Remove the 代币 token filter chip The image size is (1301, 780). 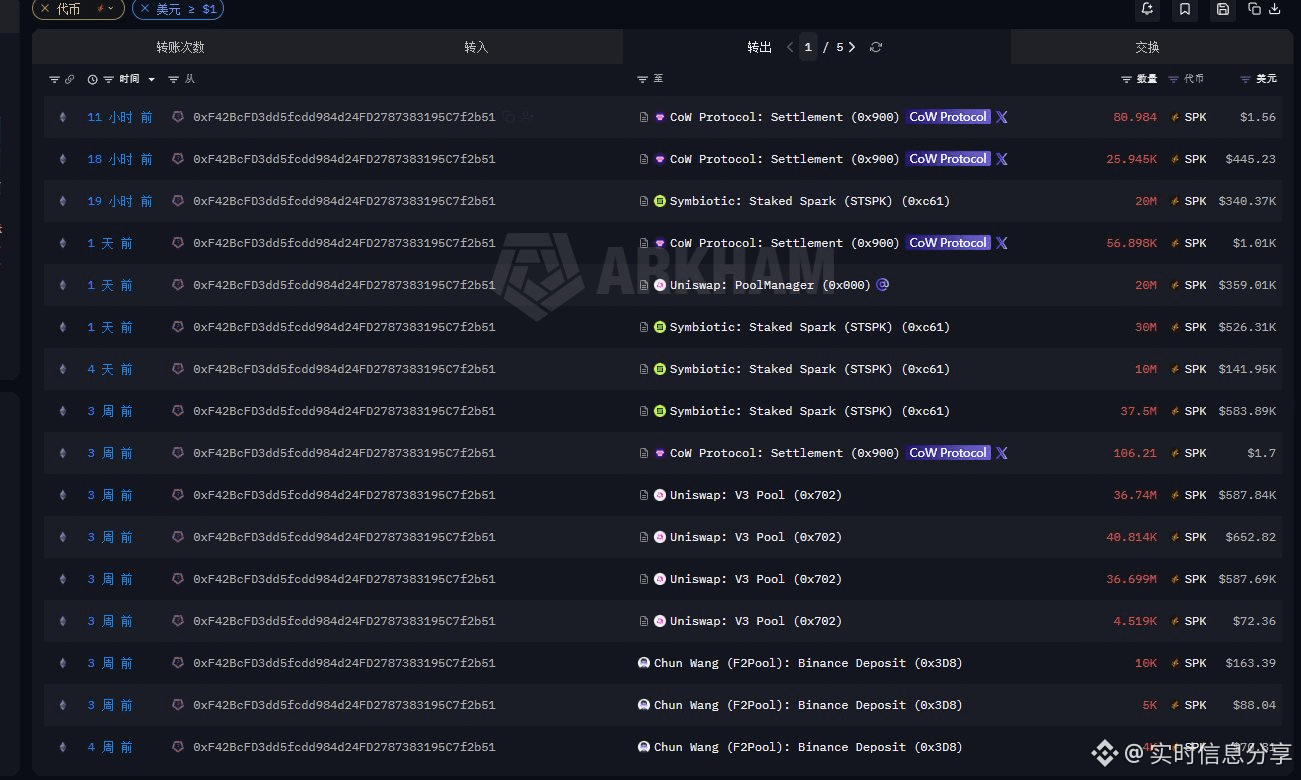tap(45, 8)
